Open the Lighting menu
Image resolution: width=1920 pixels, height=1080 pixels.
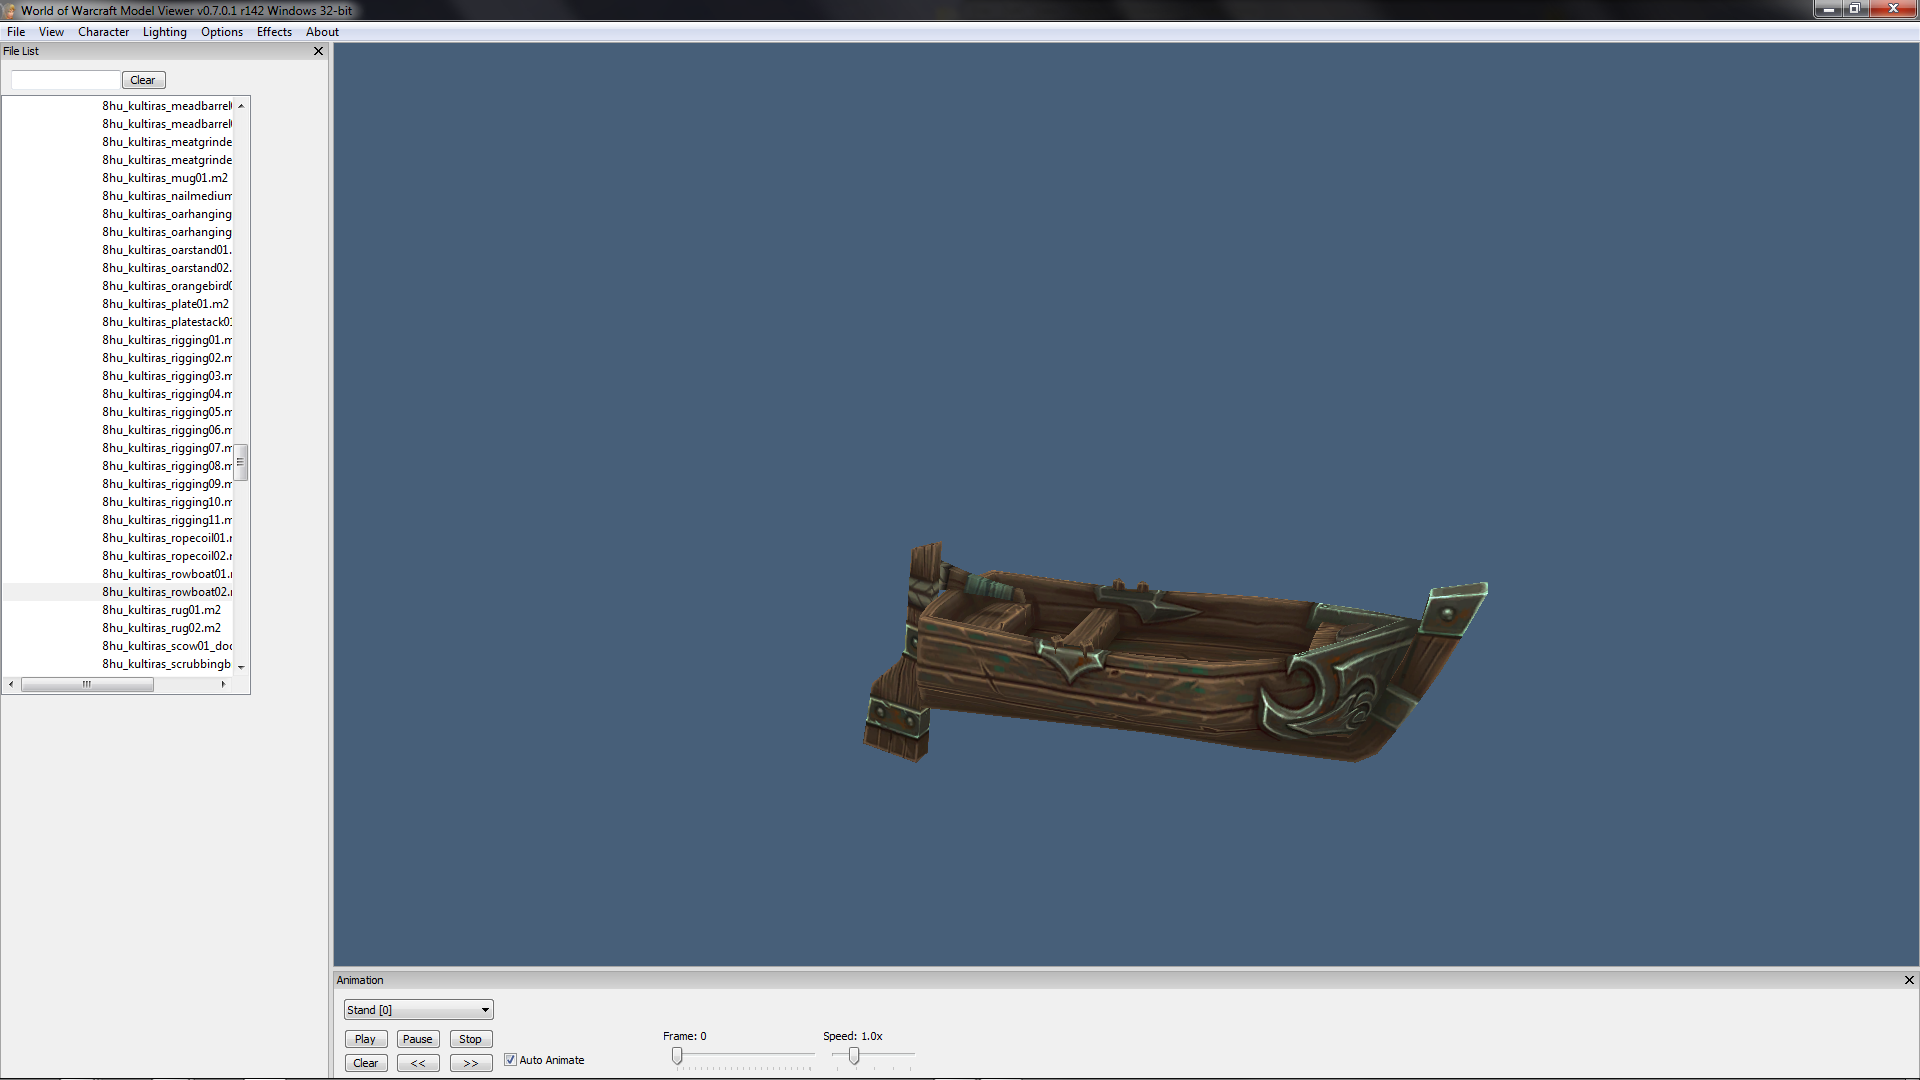click(164, 32)
